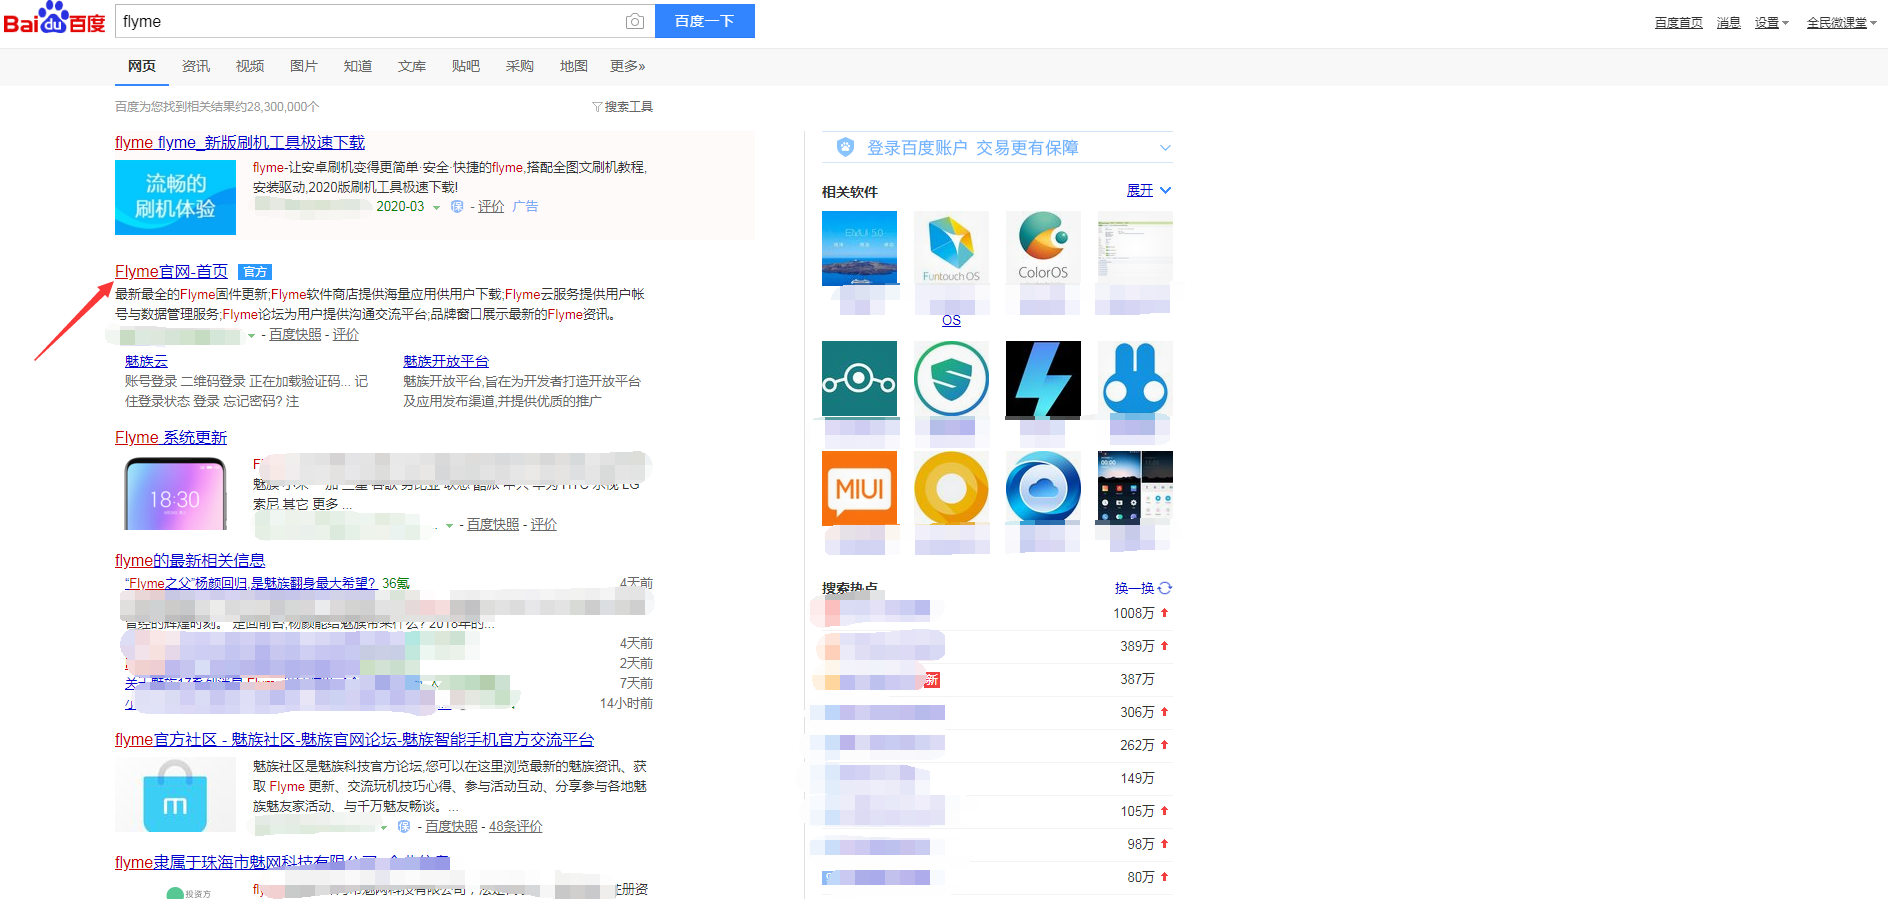Image resolution: width=1888 pixels, height=899 pixels.
Task: Expand the login banner chevron
Action: click(x=1165, y=148)
